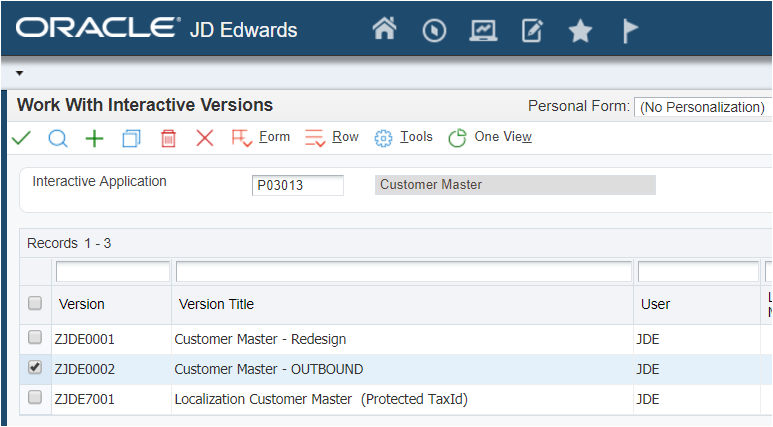The image size is (773, 427).
Task: Click the Copy icon in toolbar
Action: point(131,139)
